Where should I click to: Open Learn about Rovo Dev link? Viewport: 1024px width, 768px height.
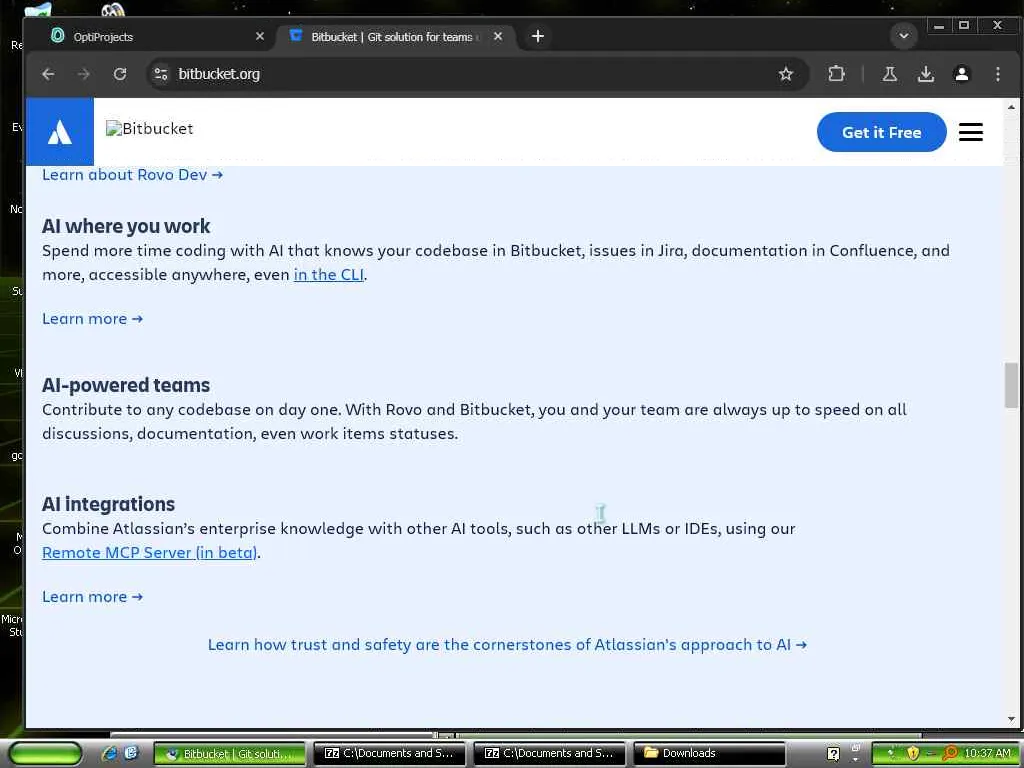[133, 174]
